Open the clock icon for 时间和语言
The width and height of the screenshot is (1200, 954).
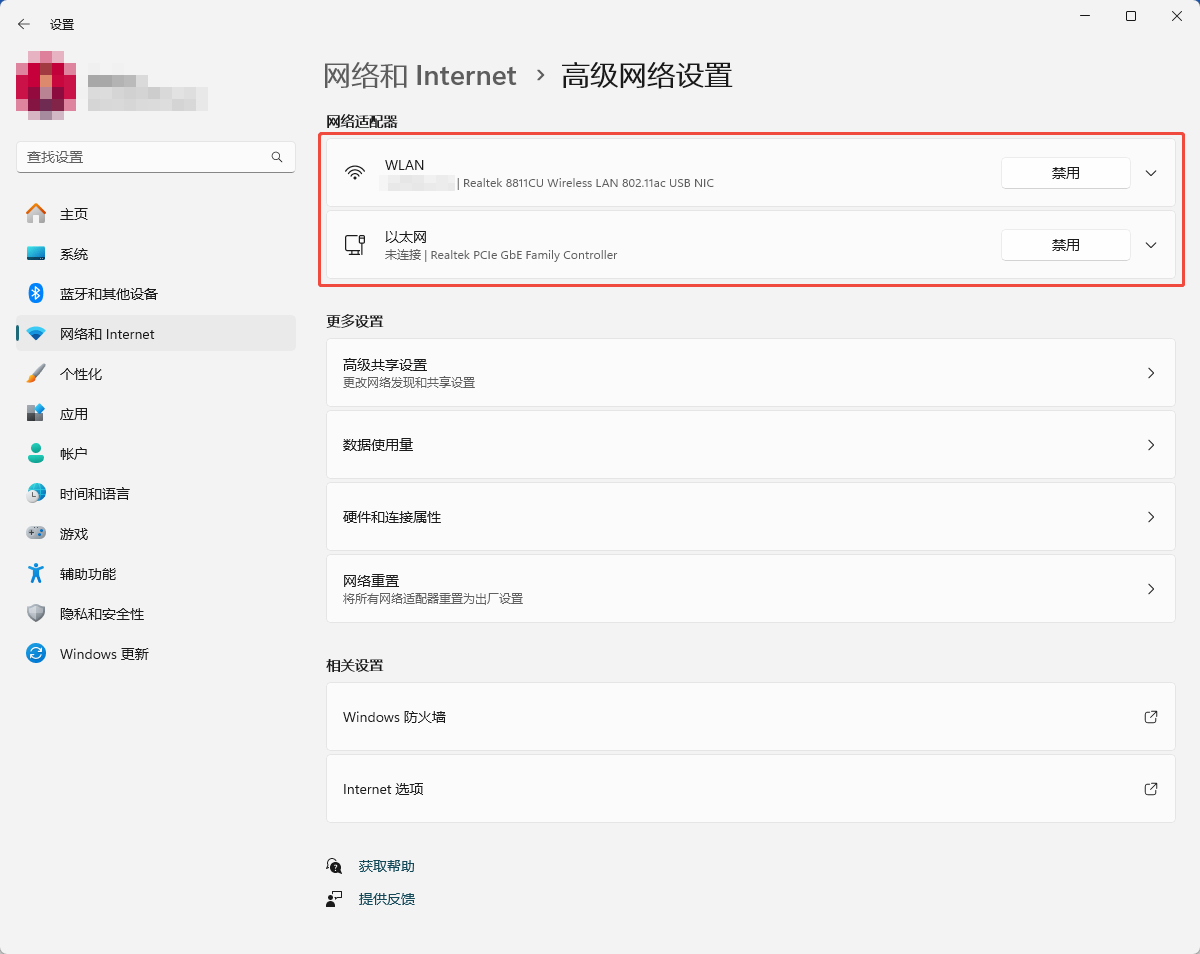click(x=36, y=494)
